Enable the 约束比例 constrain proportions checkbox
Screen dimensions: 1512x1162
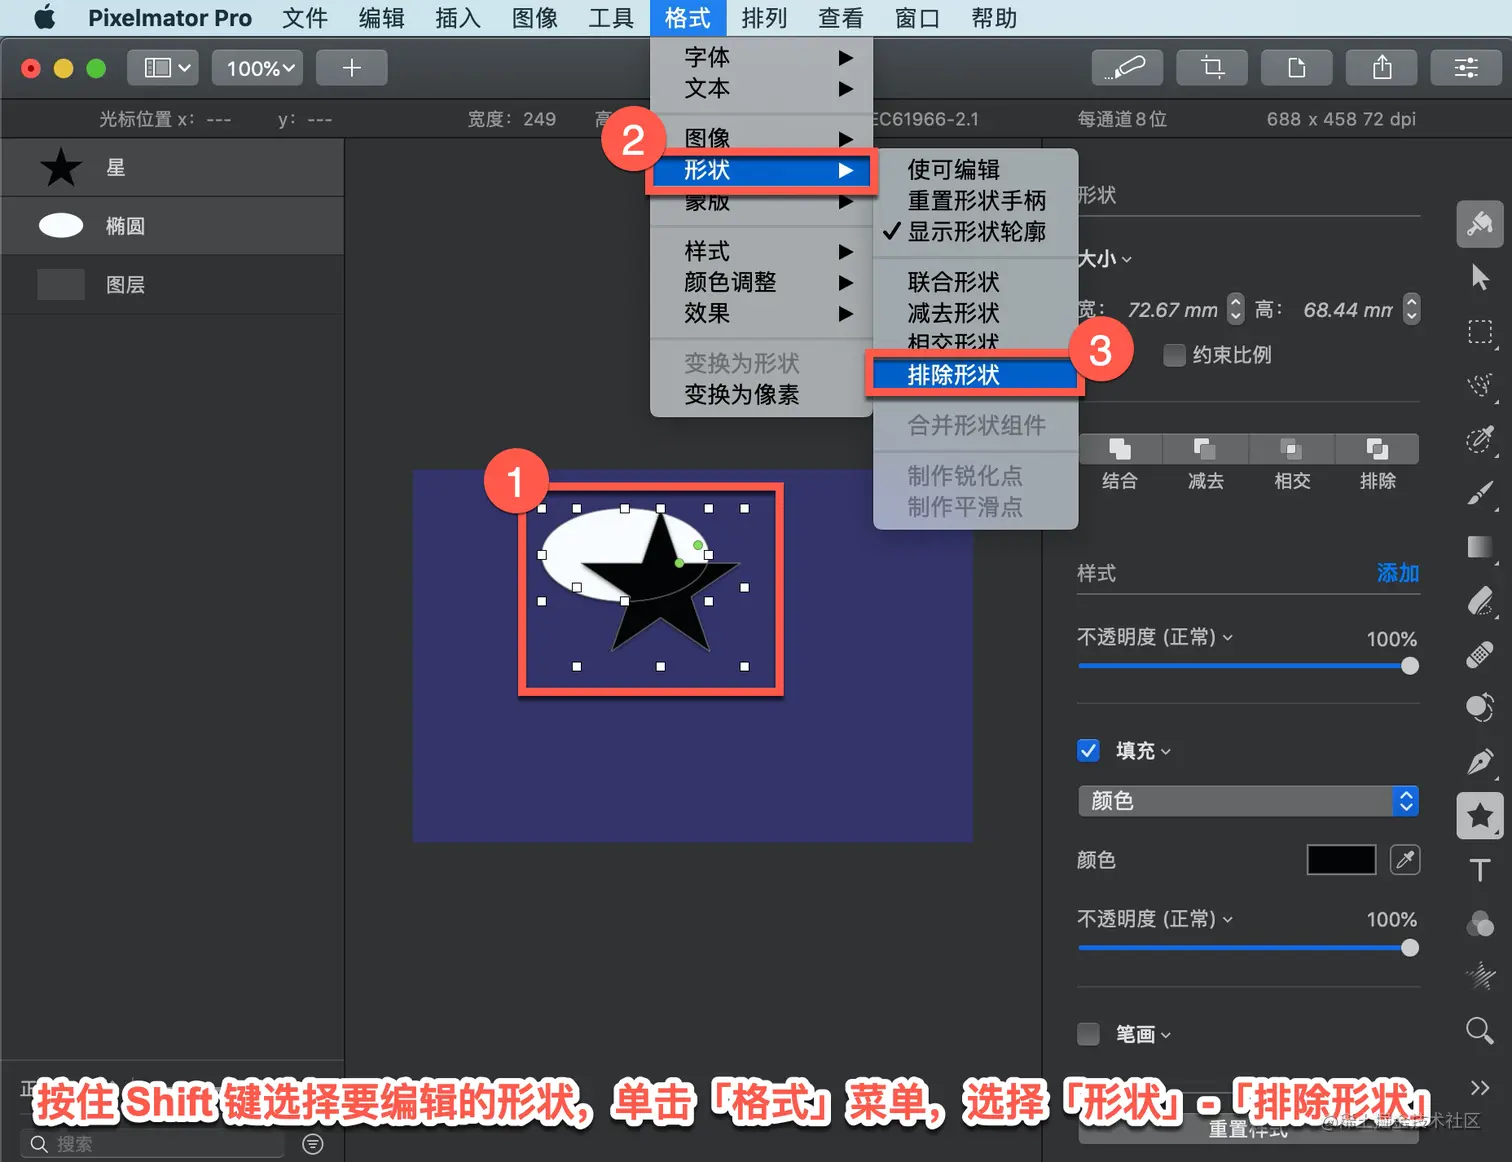(1175, 355)
